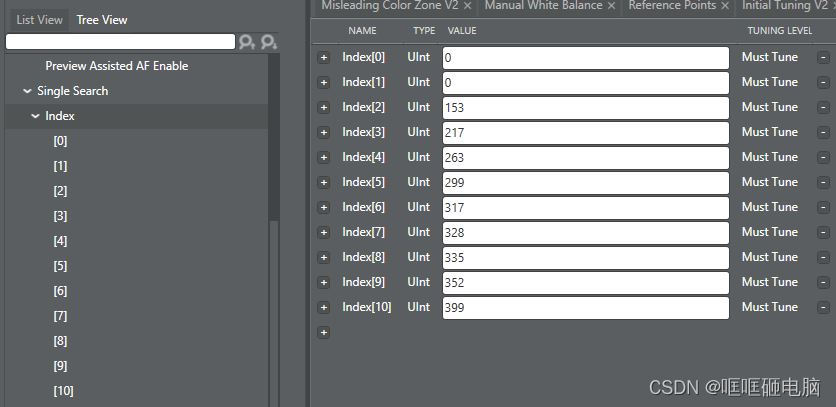Click the minus icon on Index[9] row
Viewport: 836px width, 407px height.
pos(823,283)
